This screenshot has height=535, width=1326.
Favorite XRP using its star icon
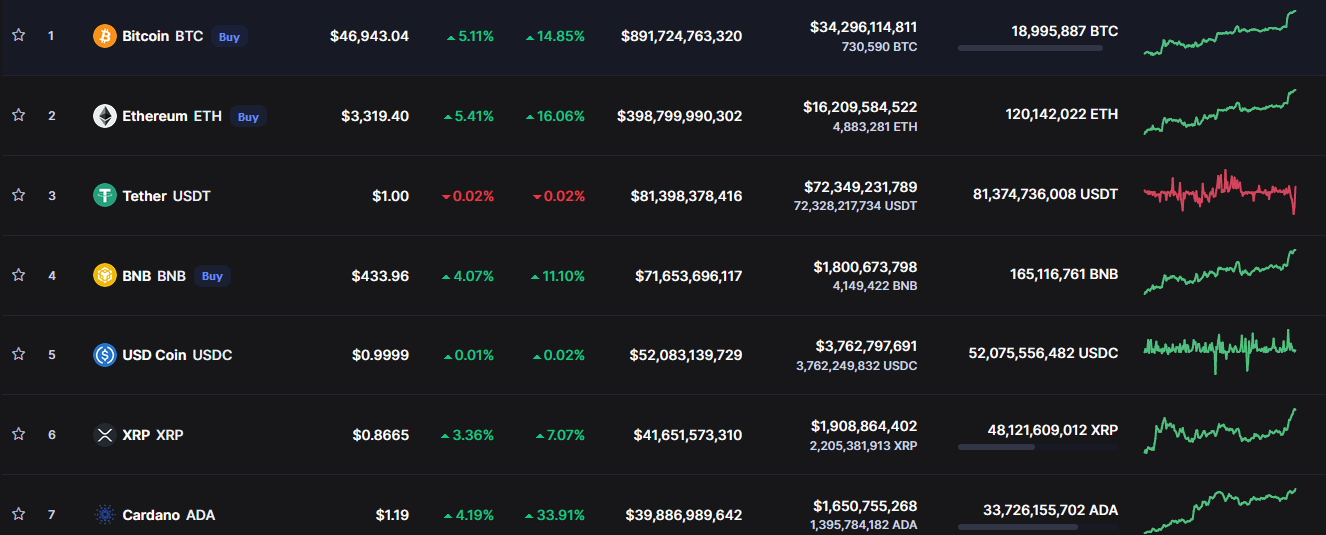18,434
